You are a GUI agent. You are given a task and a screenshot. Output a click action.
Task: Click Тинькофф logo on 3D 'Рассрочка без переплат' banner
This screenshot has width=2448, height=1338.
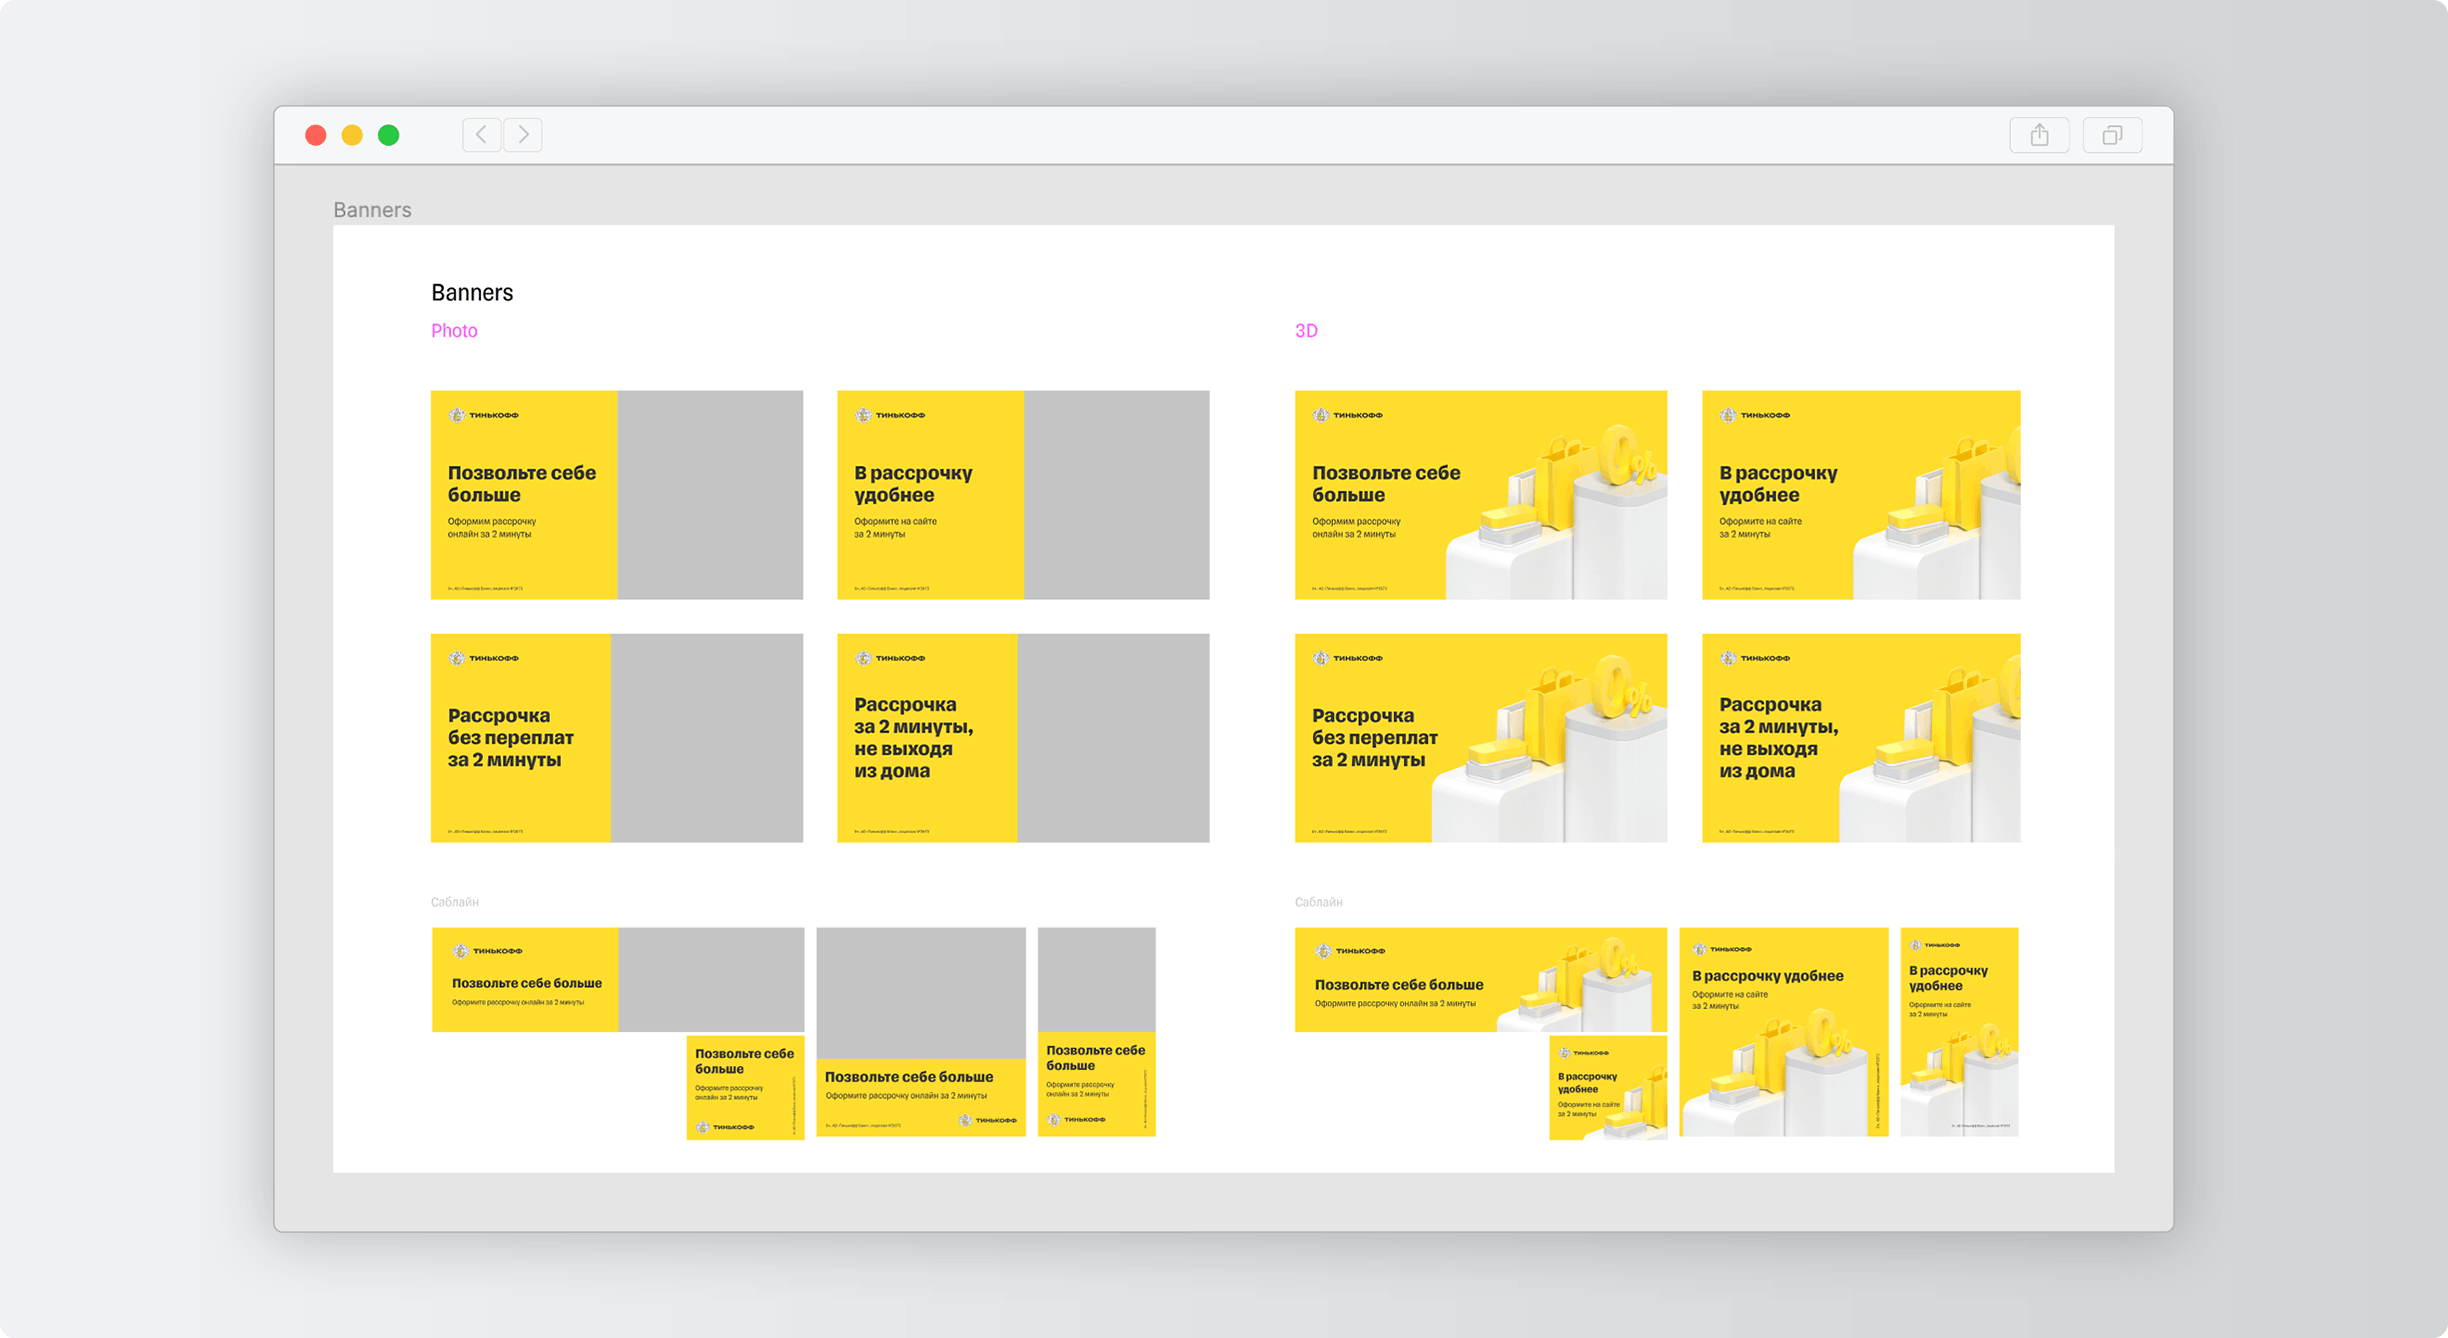coord(1348,658)
